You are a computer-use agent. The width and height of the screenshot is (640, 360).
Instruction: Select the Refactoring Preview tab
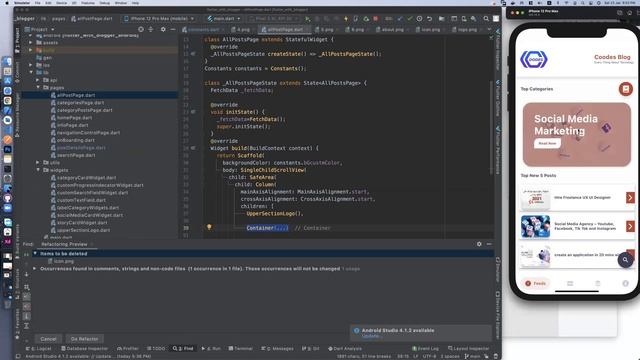[64, 244]
